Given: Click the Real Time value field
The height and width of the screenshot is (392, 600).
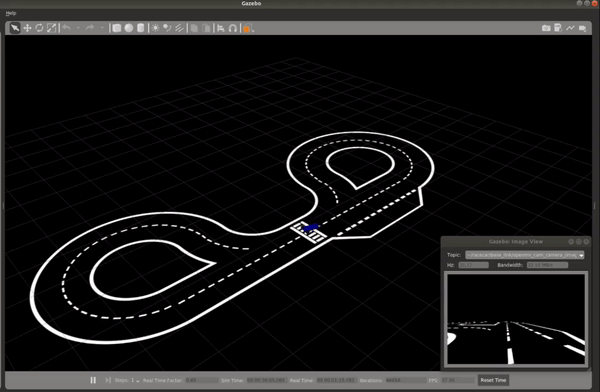Looking at the screenshot, I should 336,380.
